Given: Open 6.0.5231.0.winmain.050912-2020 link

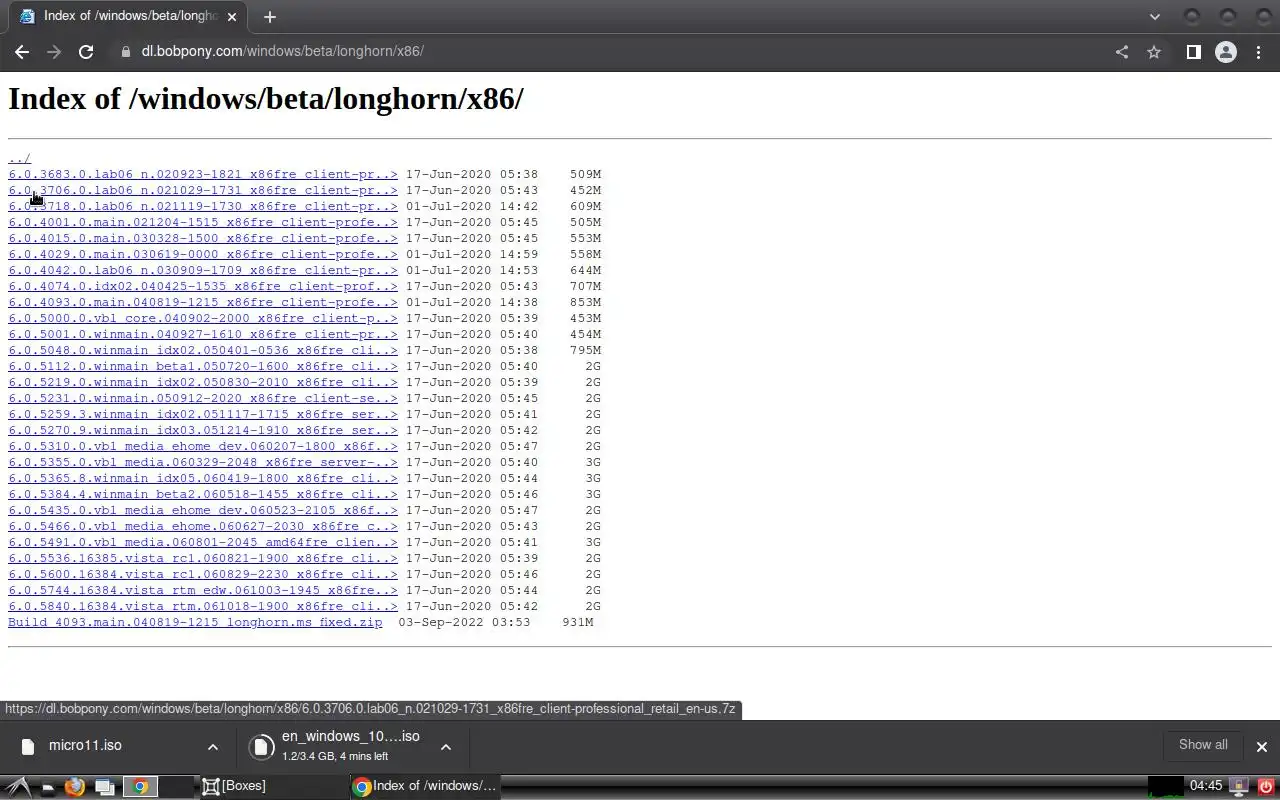Looking at the screenshot, I should tap(203, 398).
